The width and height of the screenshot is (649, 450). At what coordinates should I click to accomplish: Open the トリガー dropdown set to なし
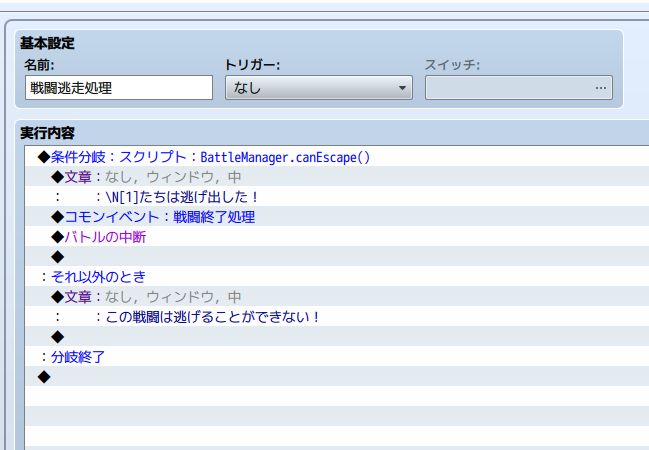coord(319,87)
